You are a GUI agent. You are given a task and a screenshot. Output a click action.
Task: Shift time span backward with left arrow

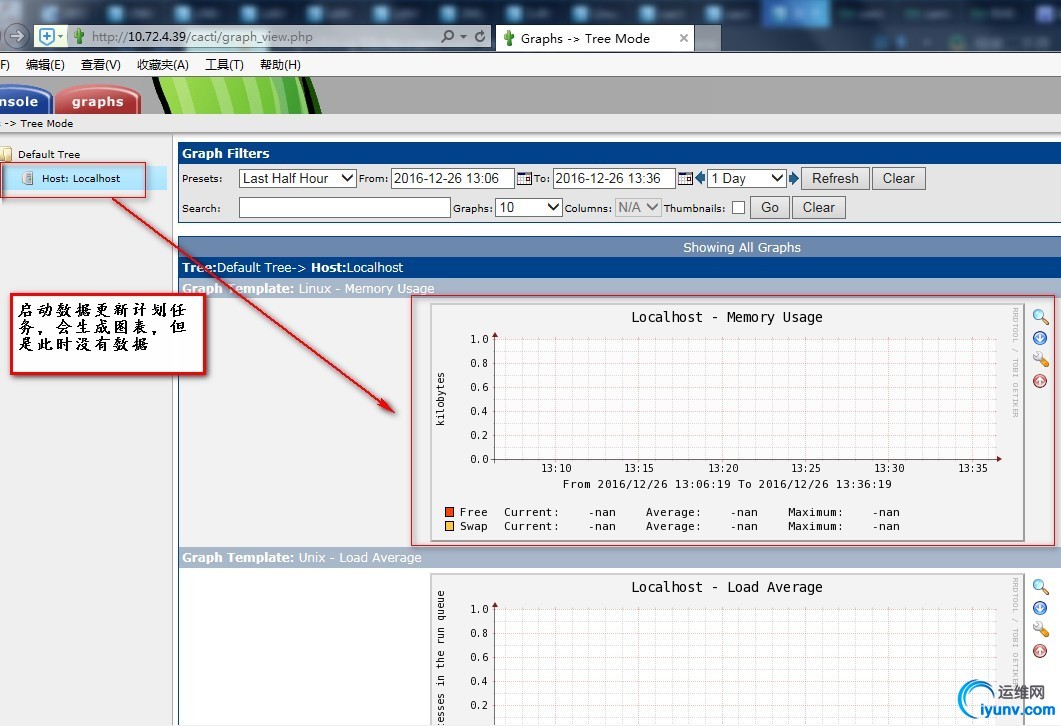click(700, 179)
